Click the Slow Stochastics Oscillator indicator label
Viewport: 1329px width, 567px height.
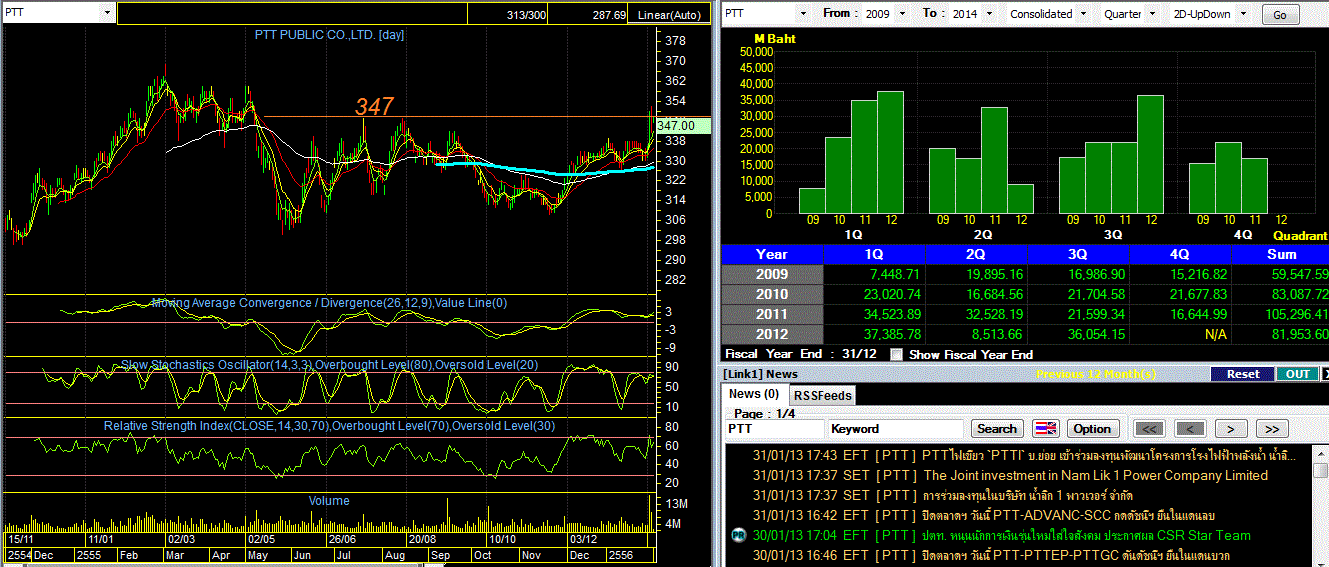point(329,364)
